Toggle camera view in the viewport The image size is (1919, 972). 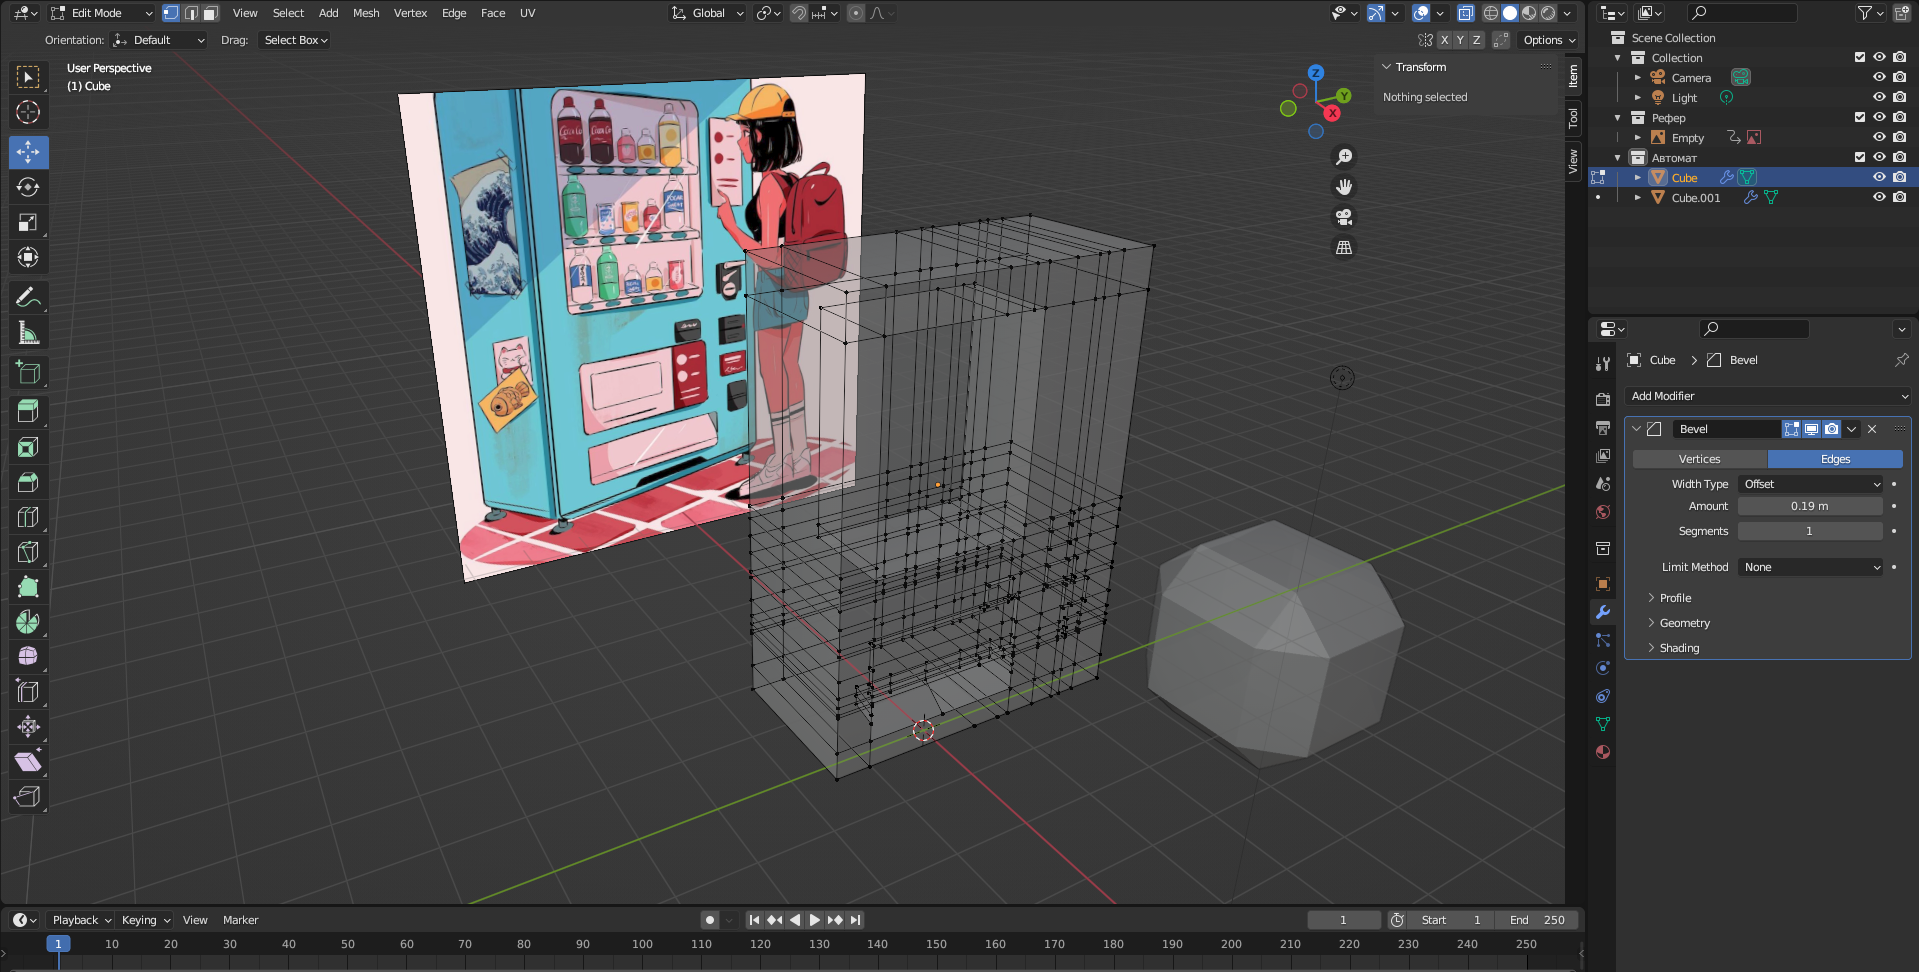click(x=1344, y=217)
